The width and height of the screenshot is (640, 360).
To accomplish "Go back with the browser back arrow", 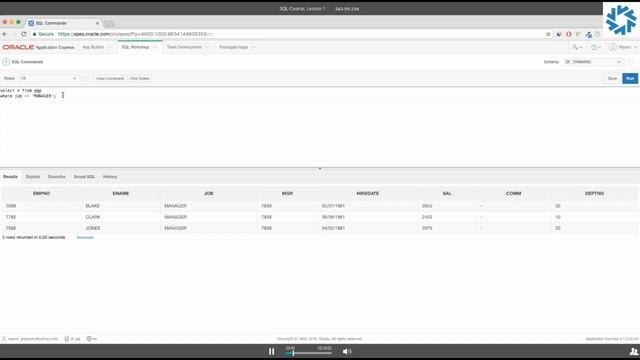I will (5, 34).
